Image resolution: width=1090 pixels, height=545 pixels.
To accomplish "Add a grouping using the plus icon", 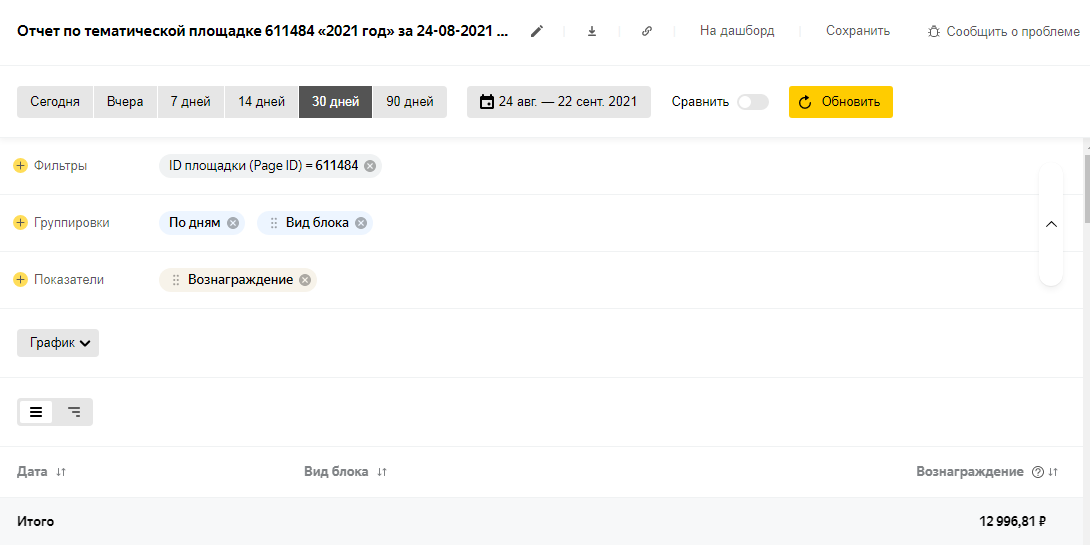I will coord(20,223).
